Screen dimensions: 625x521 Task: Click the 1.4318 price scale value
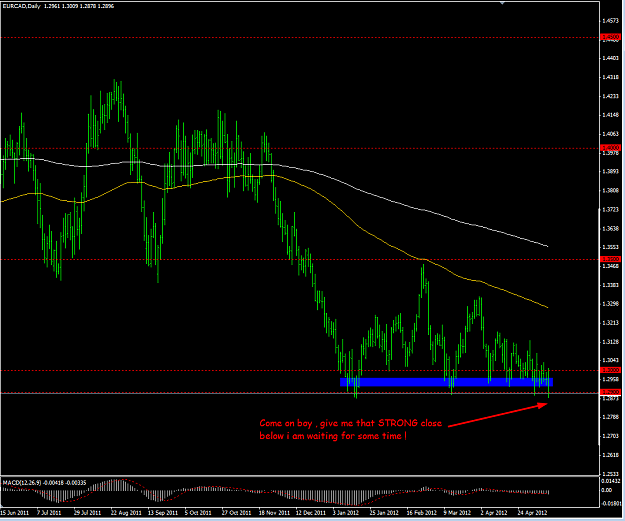point(611,77)
